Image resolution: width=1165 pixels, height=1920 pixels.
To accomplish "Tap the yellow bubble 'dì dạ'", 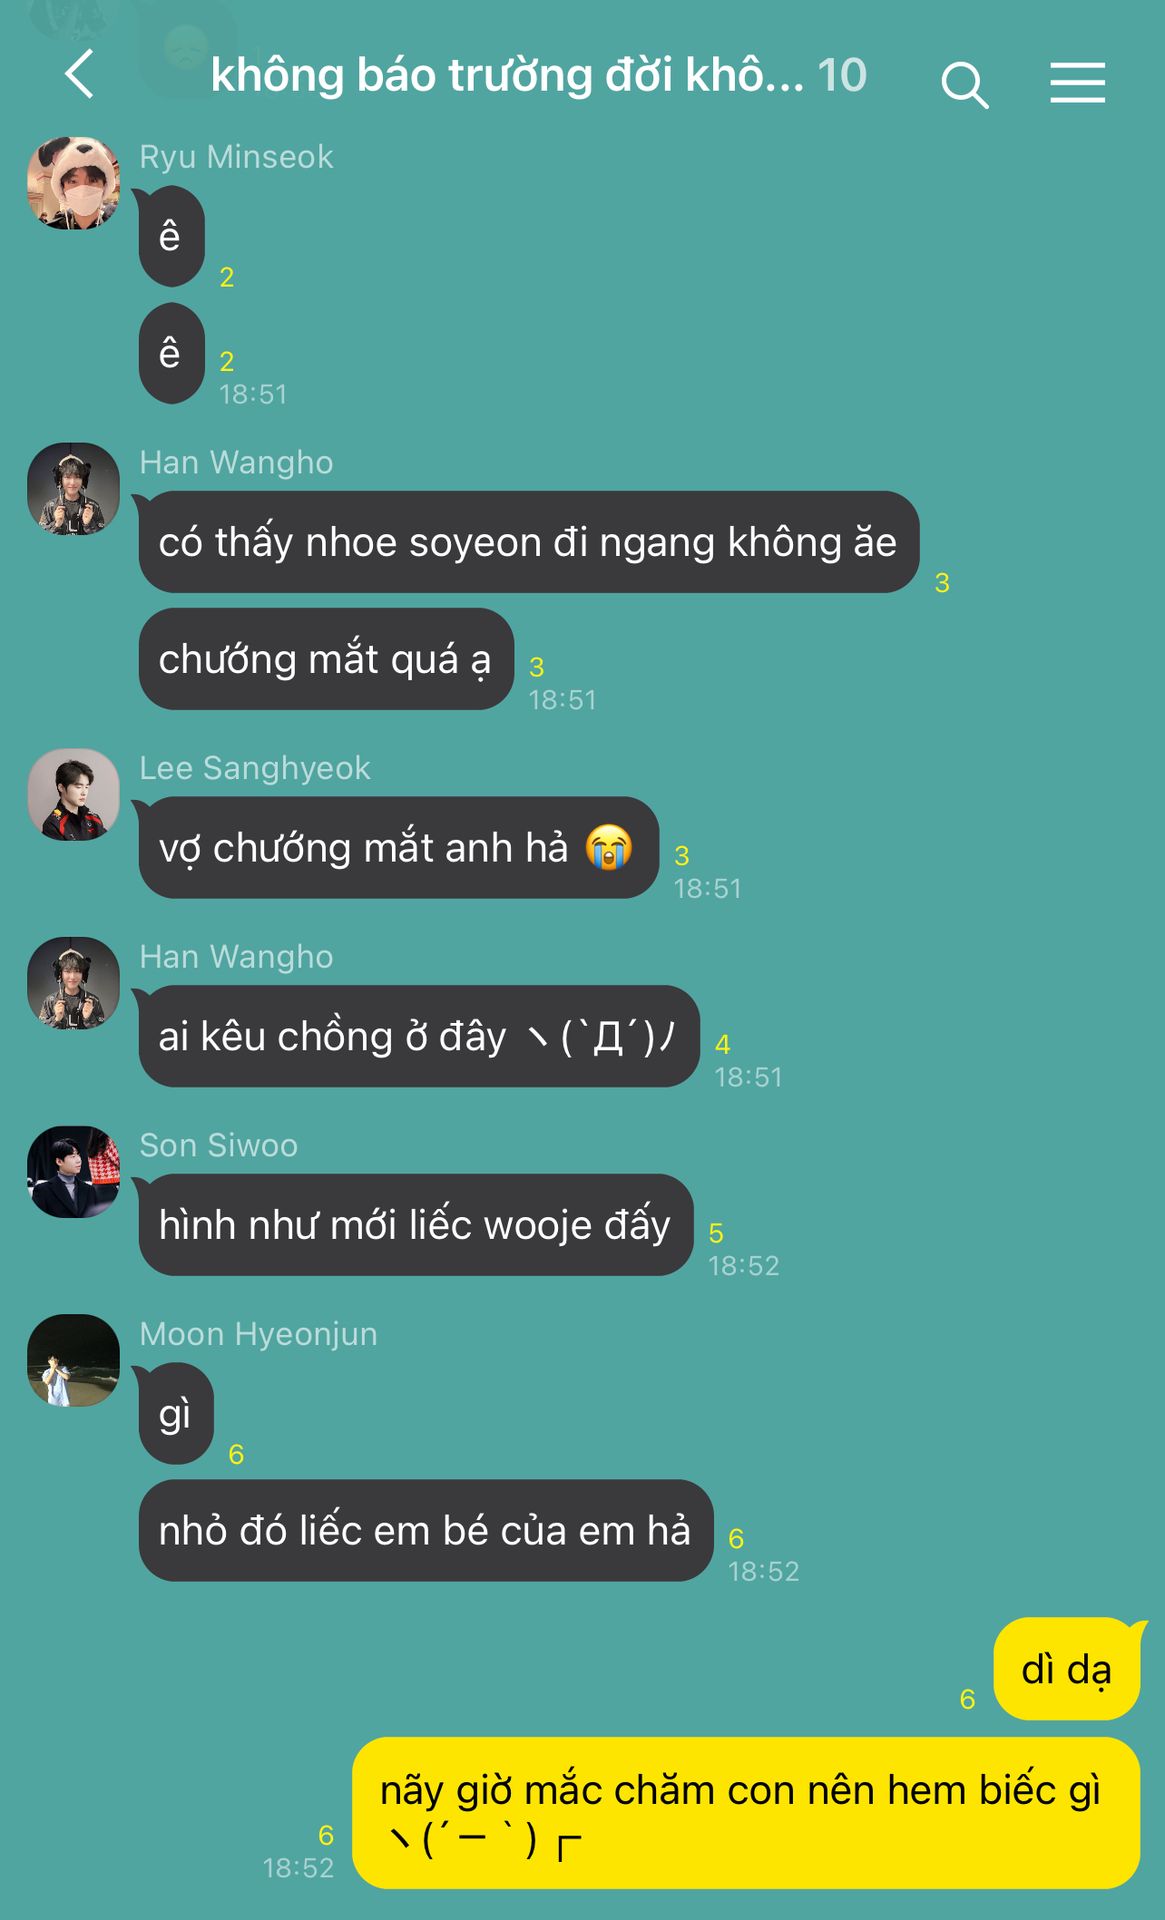I will coord(1067,1669).
